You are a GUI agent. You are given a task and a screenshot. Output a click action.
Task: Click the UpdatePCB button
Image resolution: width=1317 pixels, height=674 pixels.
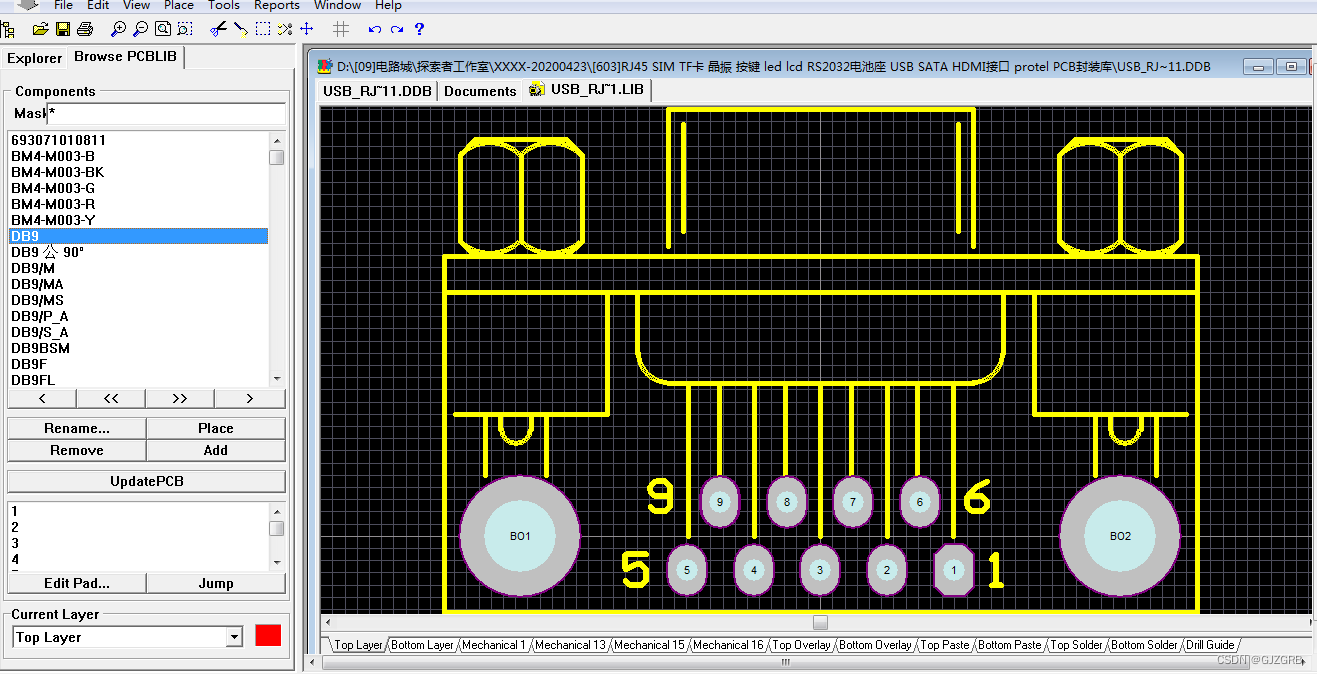[146, 481]
